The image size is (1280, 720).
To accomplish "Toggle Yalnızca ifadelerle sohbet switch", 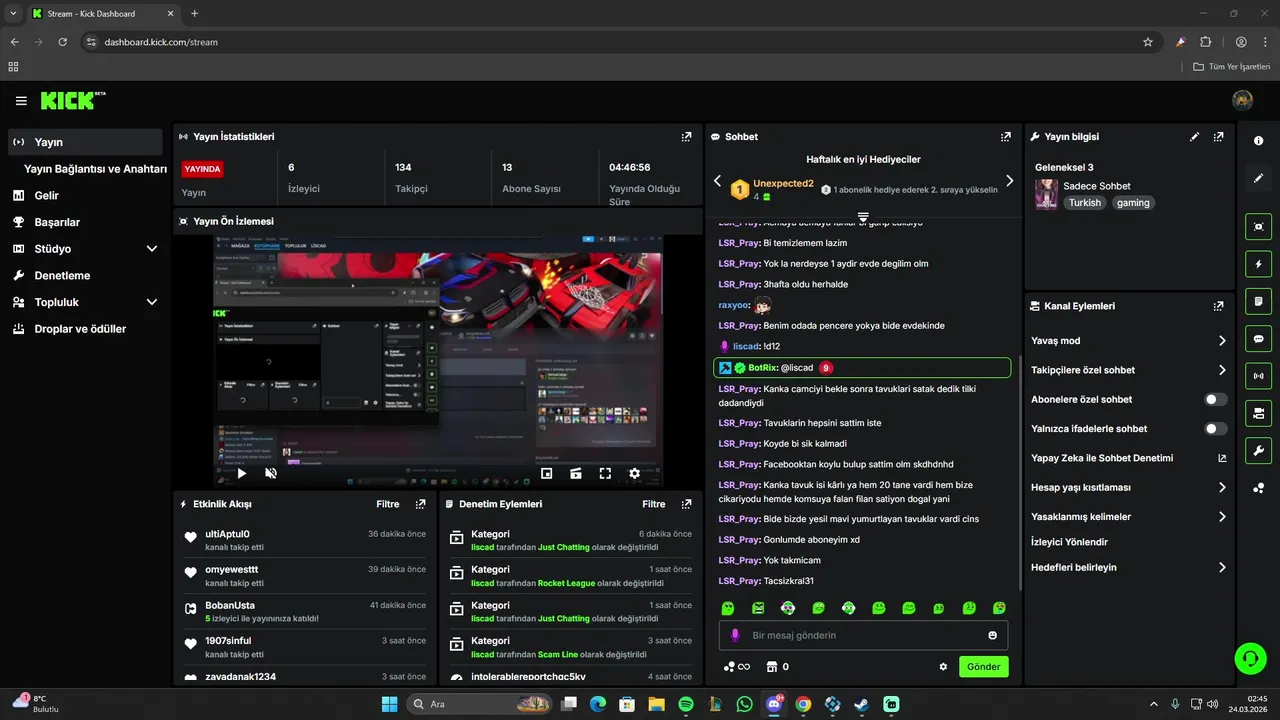I will pyautogui.click(x=1216, y=429).
